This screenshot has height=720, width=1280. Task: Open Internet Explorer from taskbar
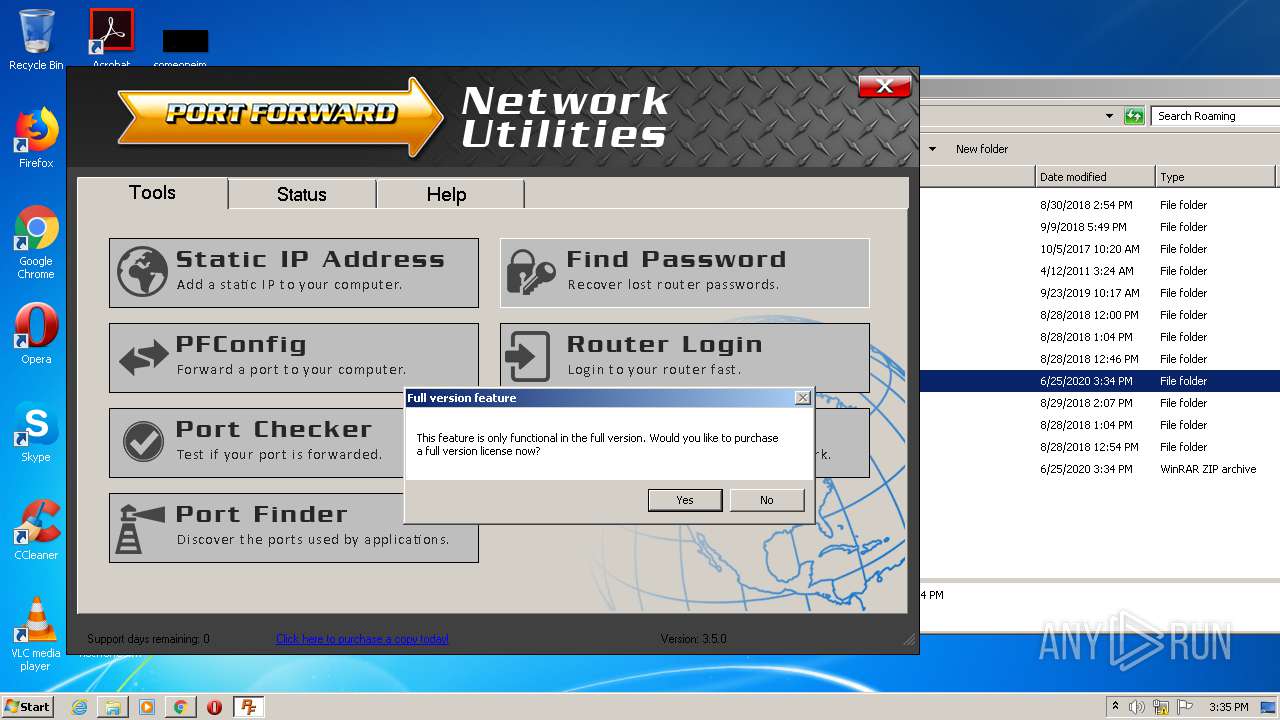click(x=79, y=707)
